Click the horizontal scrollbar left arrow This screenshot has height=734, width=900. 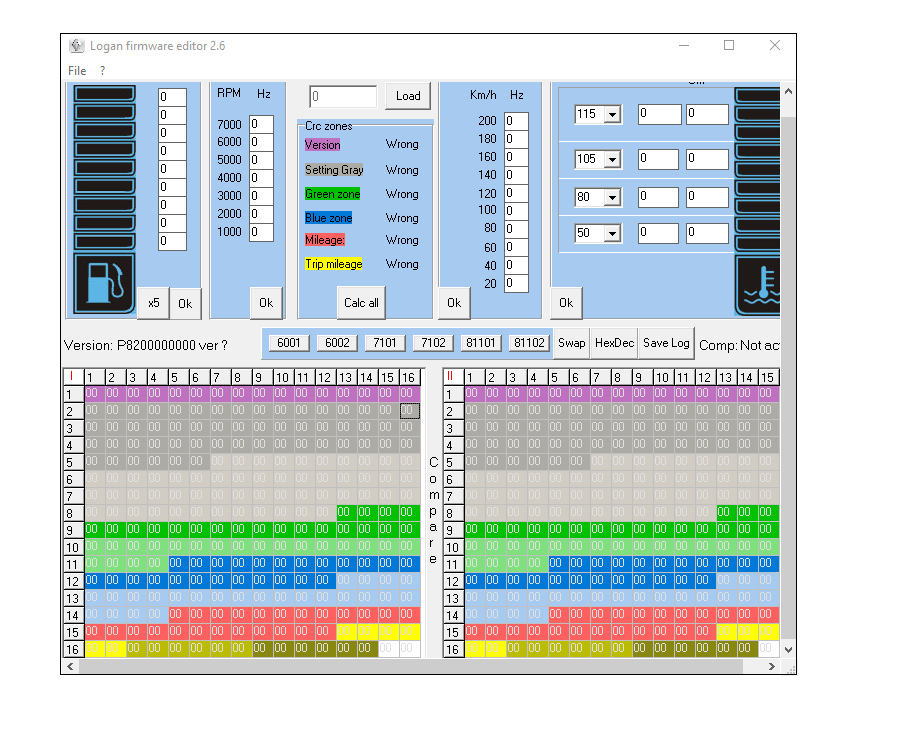click(71, 666)
